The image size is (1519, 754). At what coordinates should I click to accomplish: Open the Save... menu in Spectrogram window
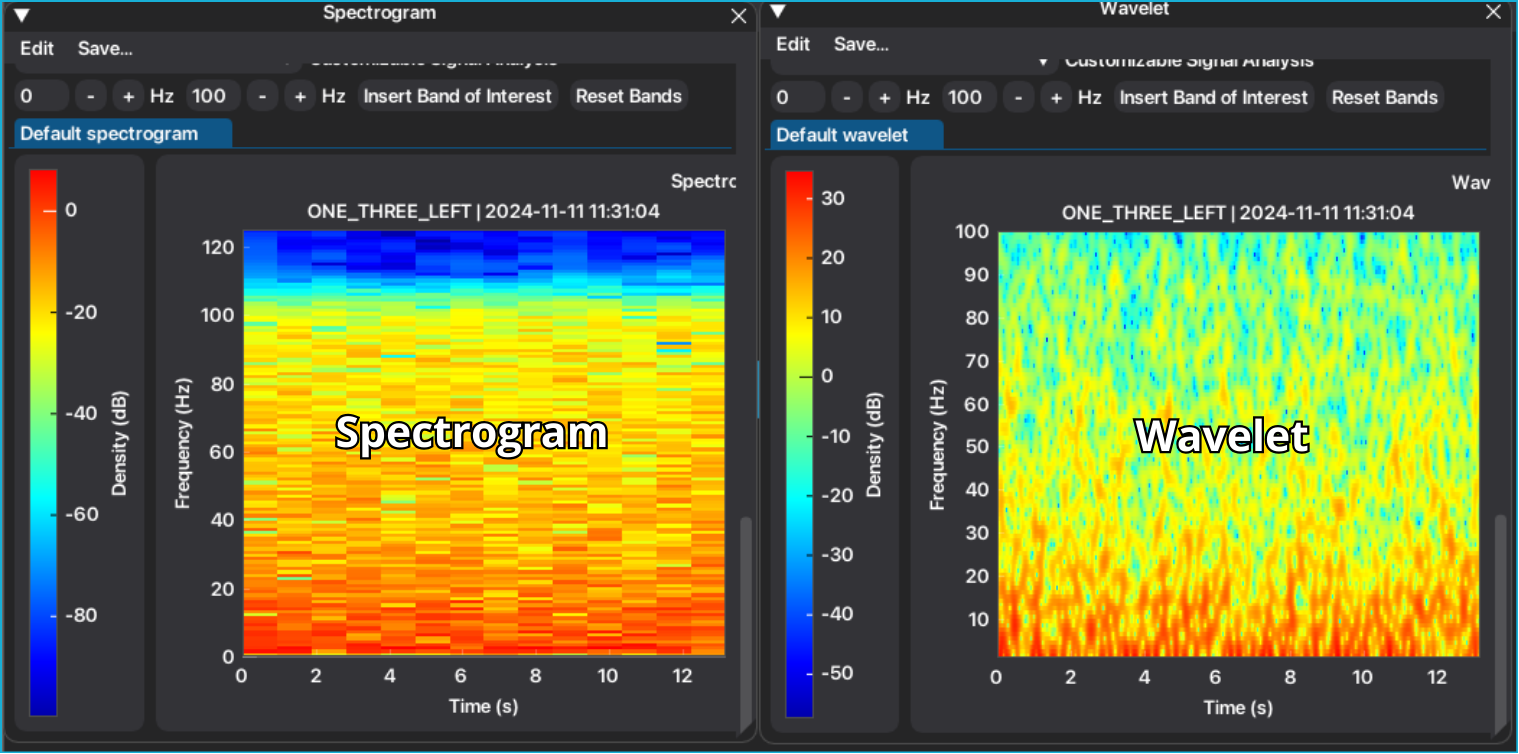105,48
